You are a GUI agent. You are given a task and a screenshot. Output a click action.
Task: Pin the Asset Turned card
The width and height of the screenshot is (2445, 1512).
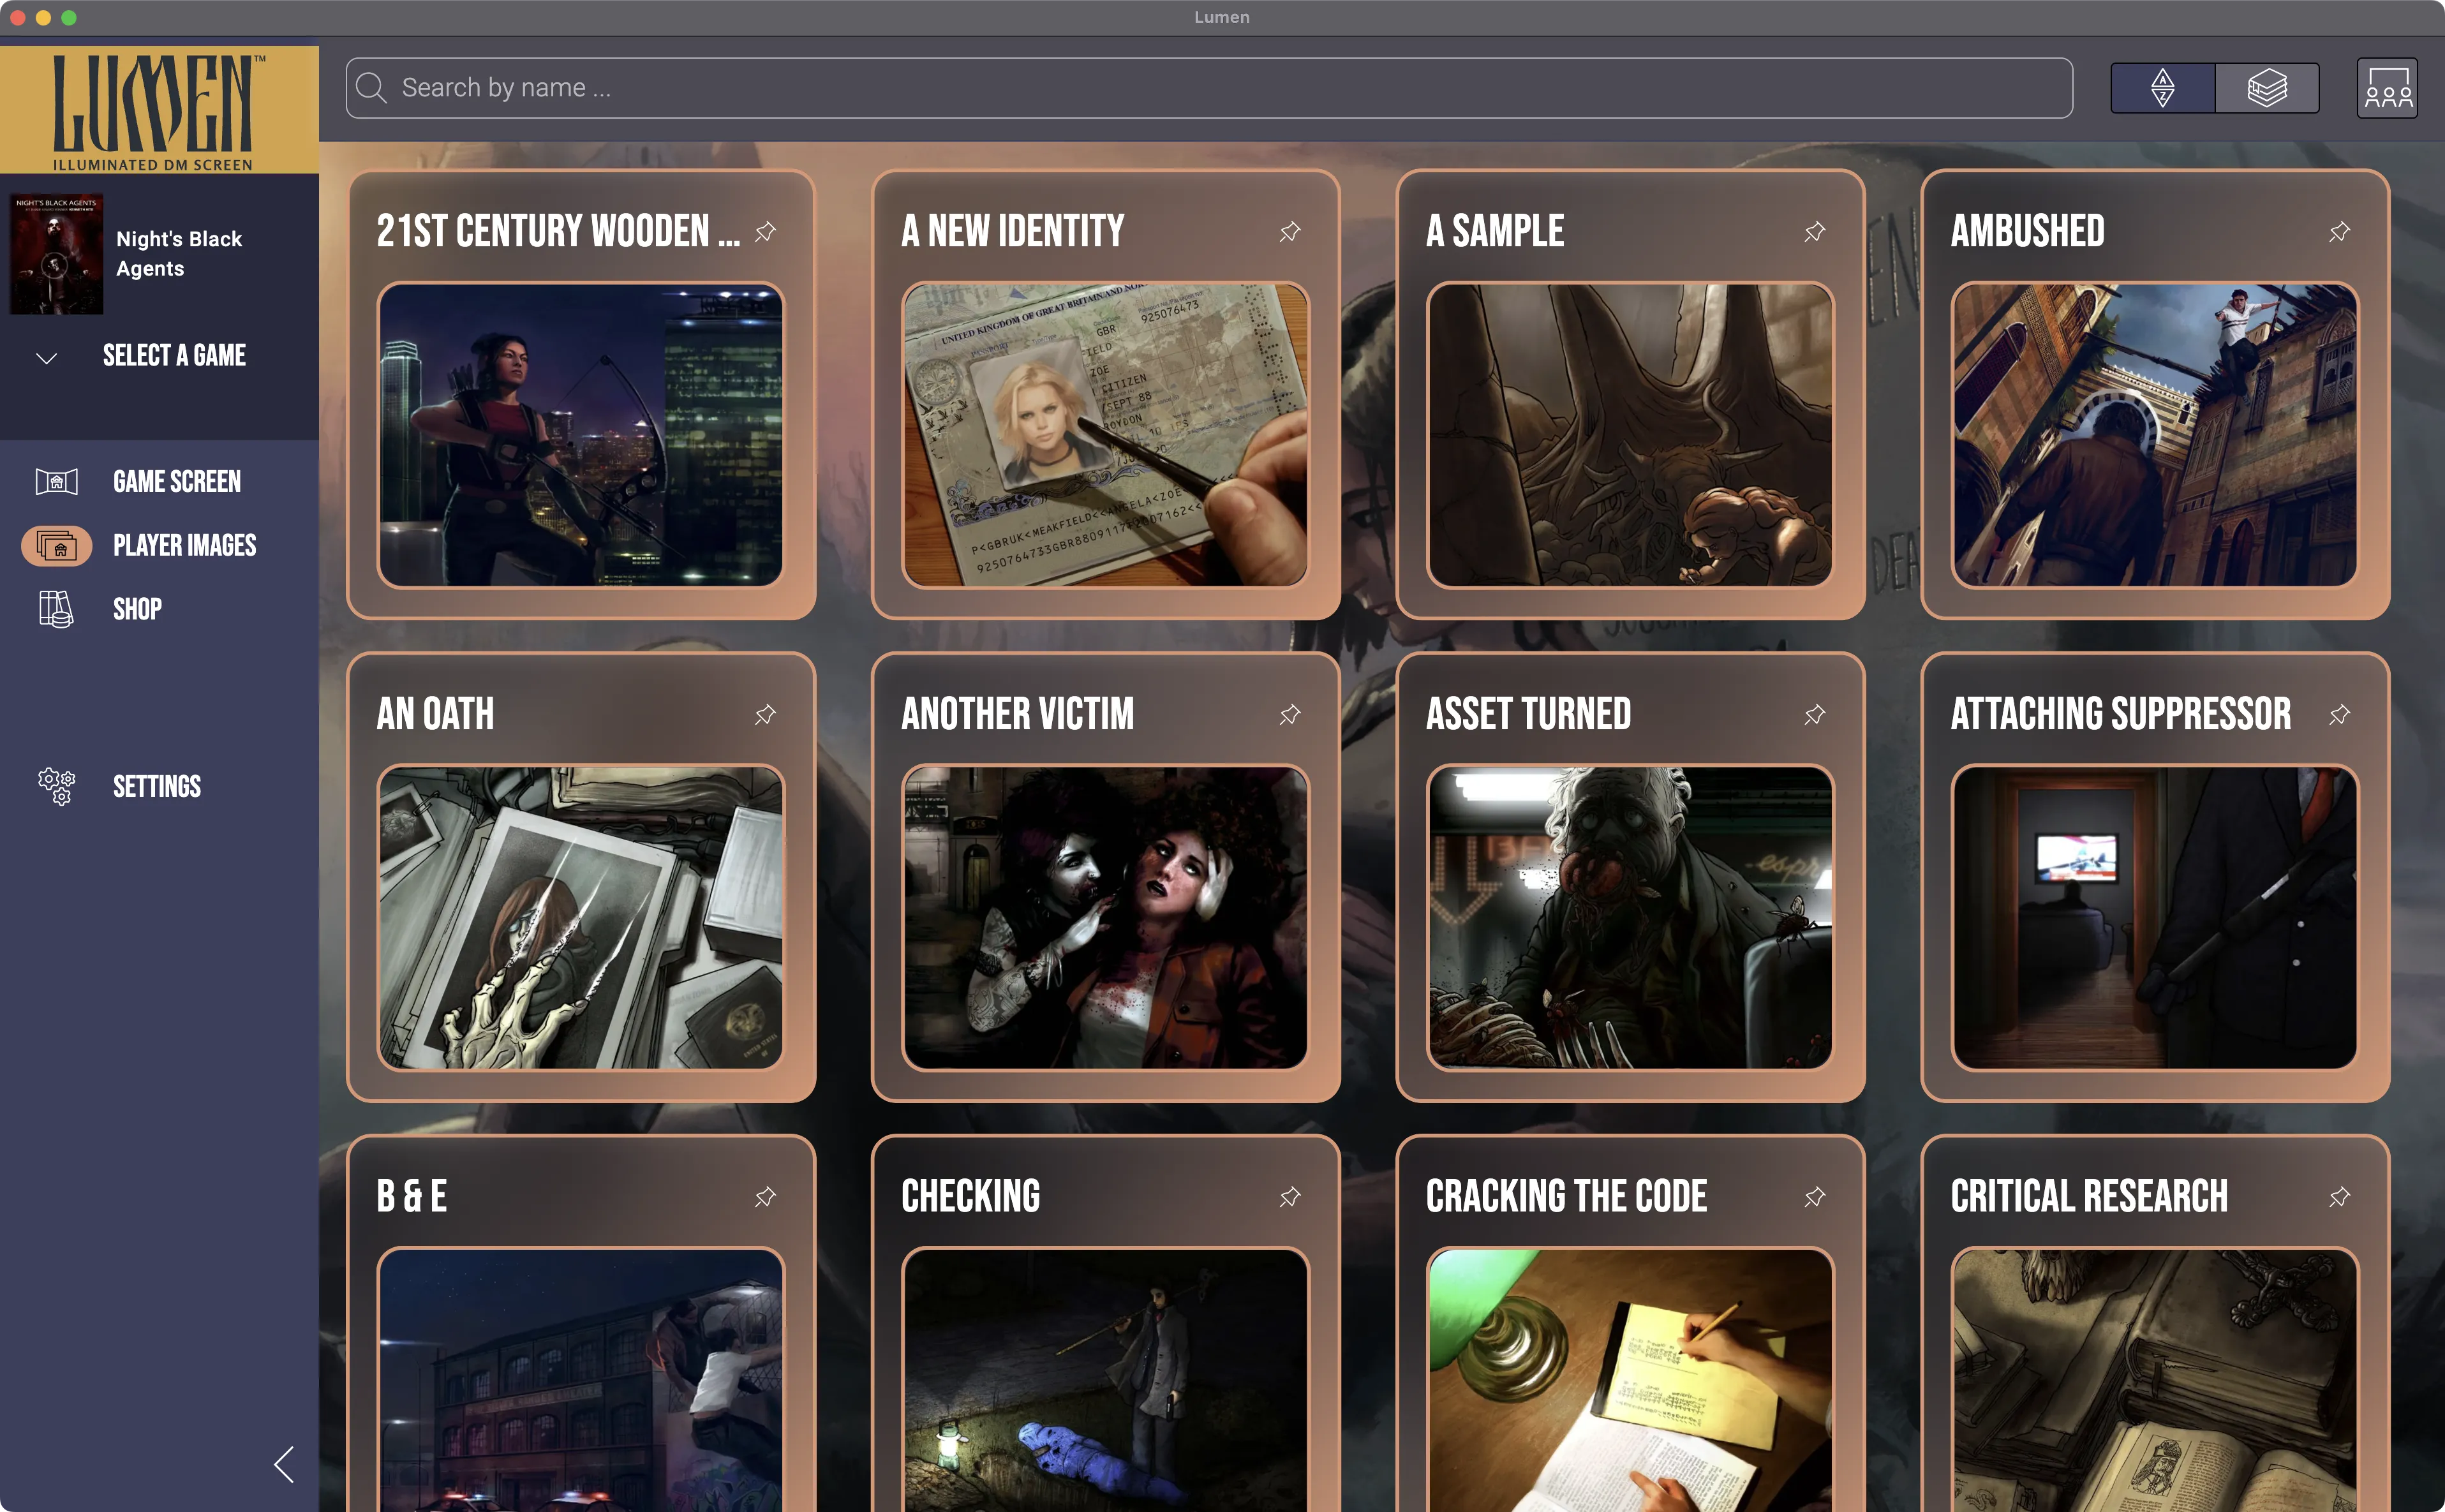[x=1814, y=714]
